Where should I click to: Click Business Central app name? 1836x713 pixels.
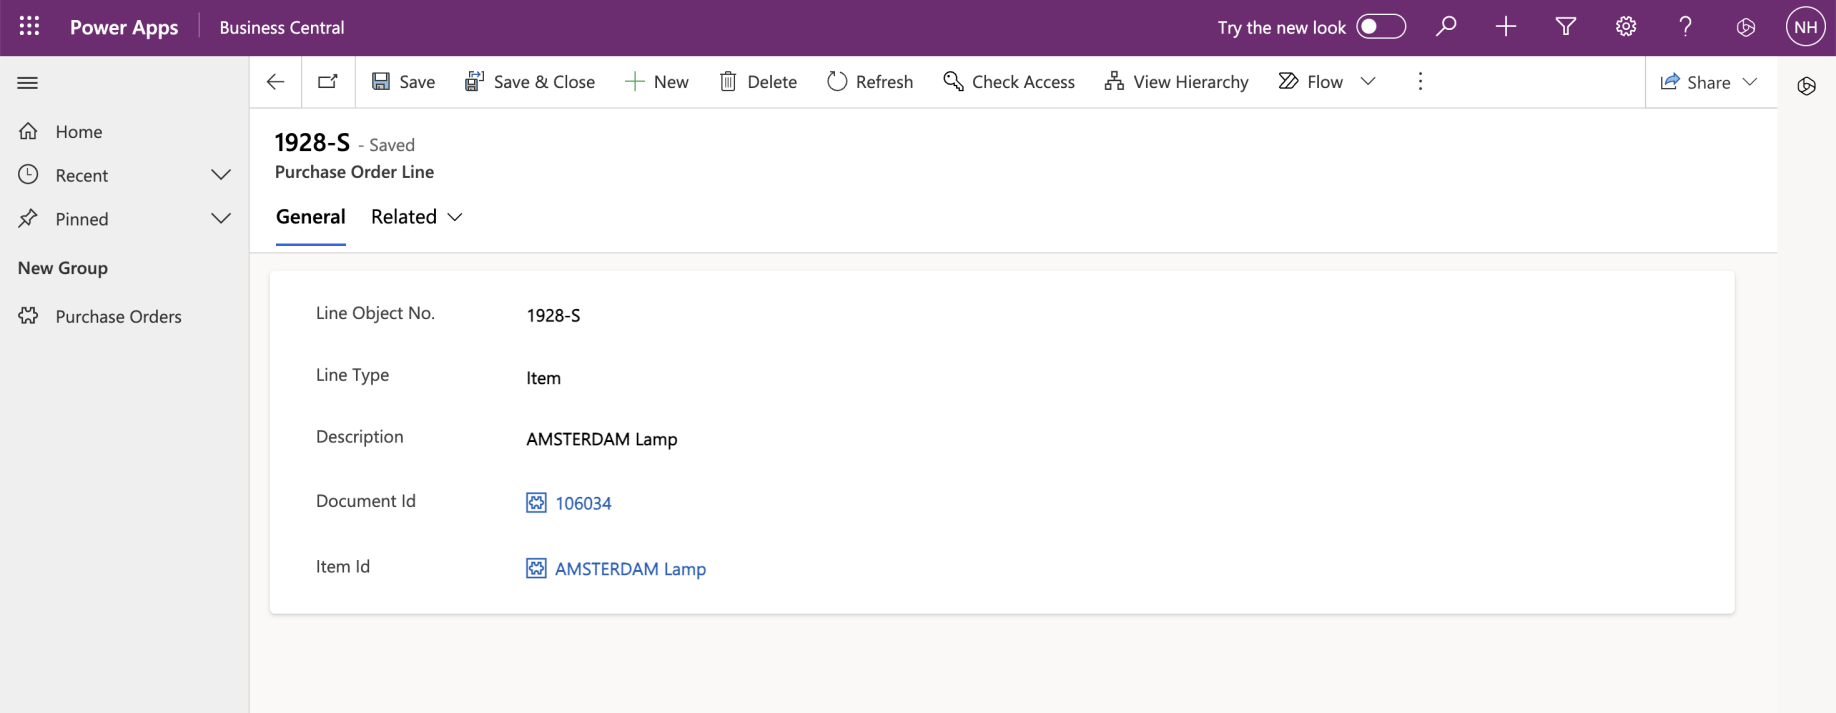(x=282, y=27)
